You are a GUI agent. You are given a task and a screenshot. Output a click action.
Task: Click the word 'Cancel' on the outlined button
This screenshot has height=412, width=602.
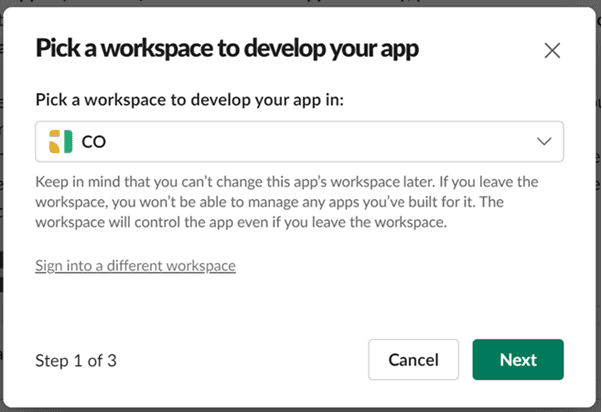[x=413, y=360]
